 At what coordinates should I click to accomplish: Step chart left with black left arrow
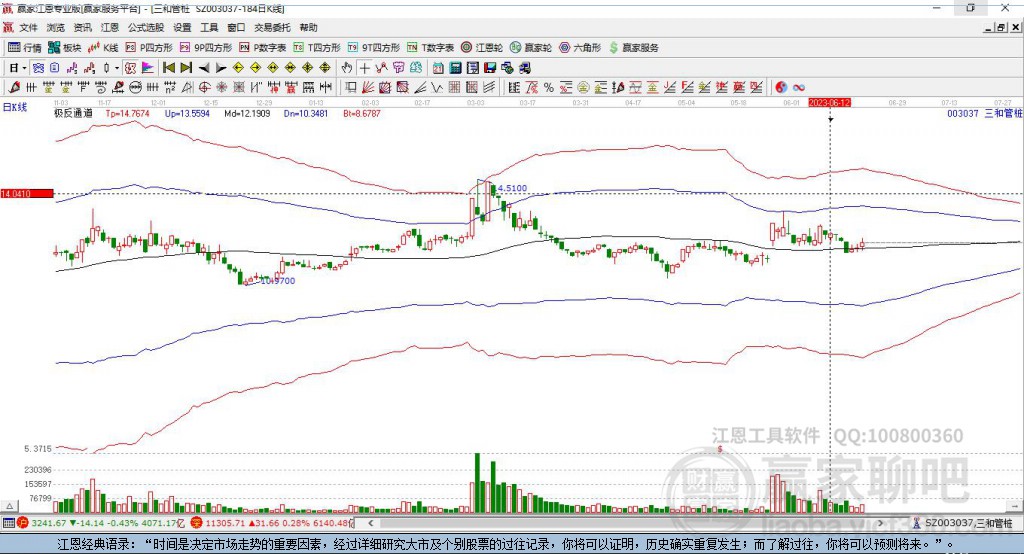coord(204,68)
